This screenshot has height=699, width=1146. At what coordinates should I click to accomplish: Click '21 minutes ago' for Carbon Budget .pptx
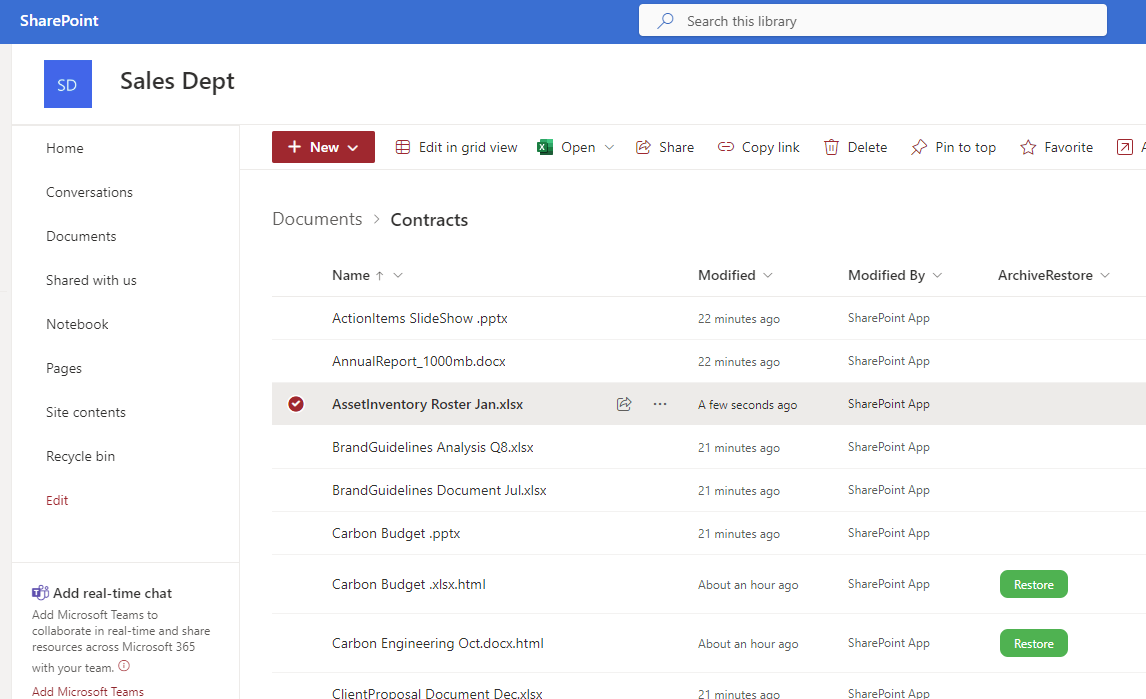(x=739, y=534)
